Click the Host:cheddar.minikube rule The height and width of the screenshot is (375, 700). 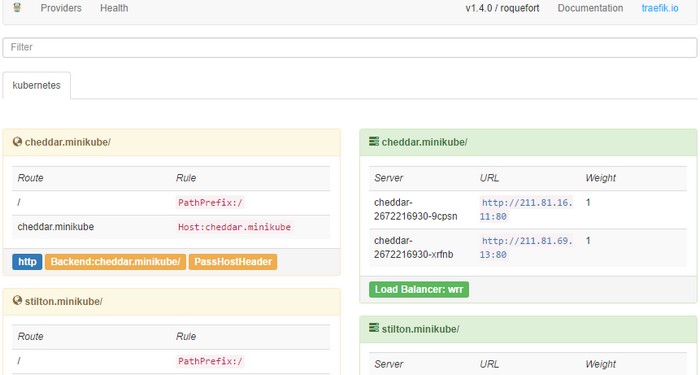point(234,227)
